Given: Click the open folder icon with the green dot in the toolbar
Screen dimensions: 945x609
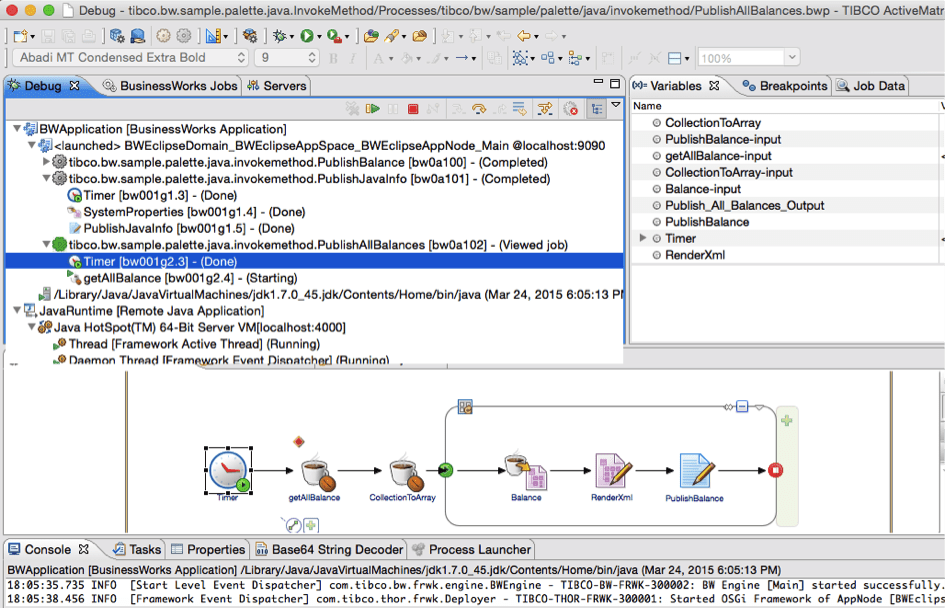Looking at the screenshot, I should coord(371,36).
